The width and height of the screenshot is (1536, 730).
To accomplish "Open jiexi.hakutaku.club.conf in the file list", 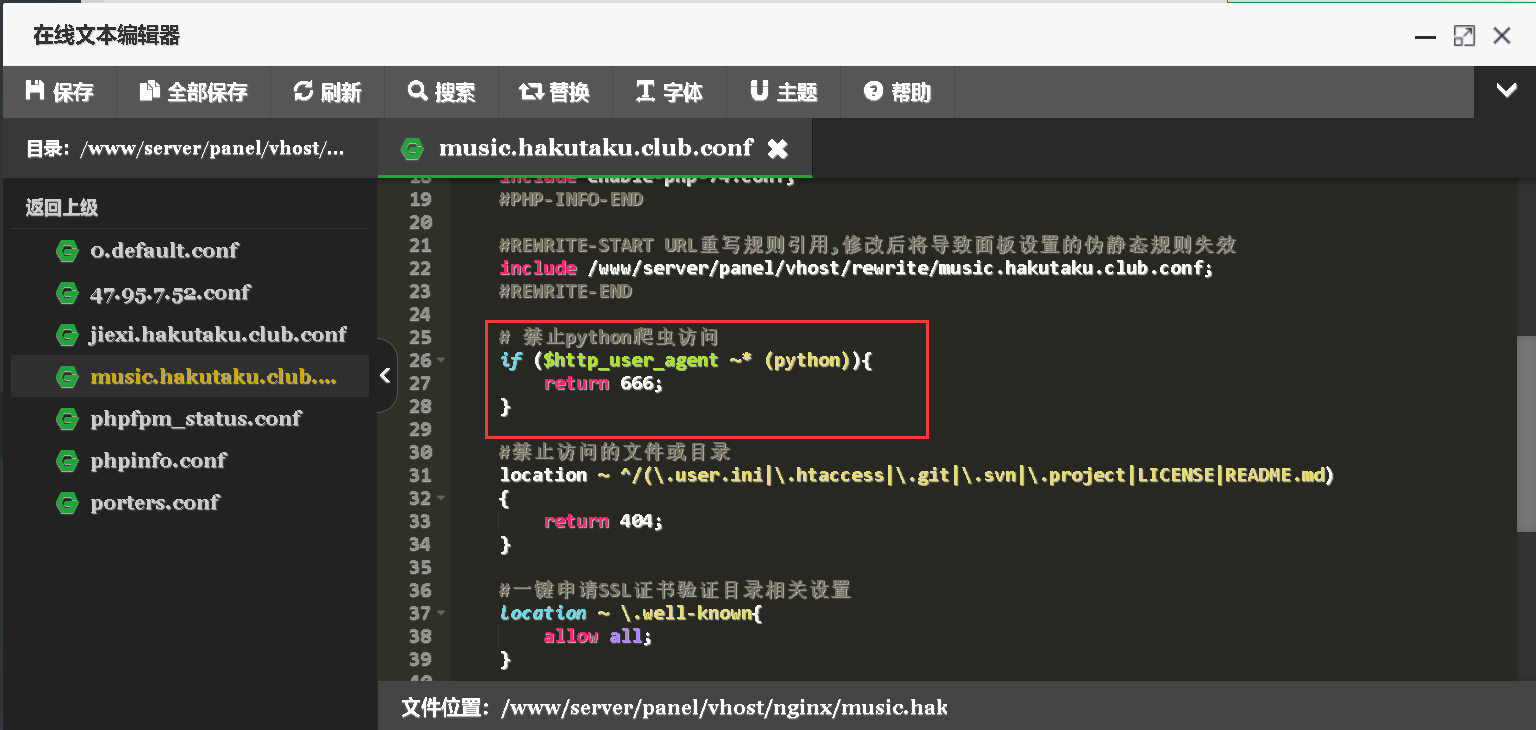I will [218, 334].
